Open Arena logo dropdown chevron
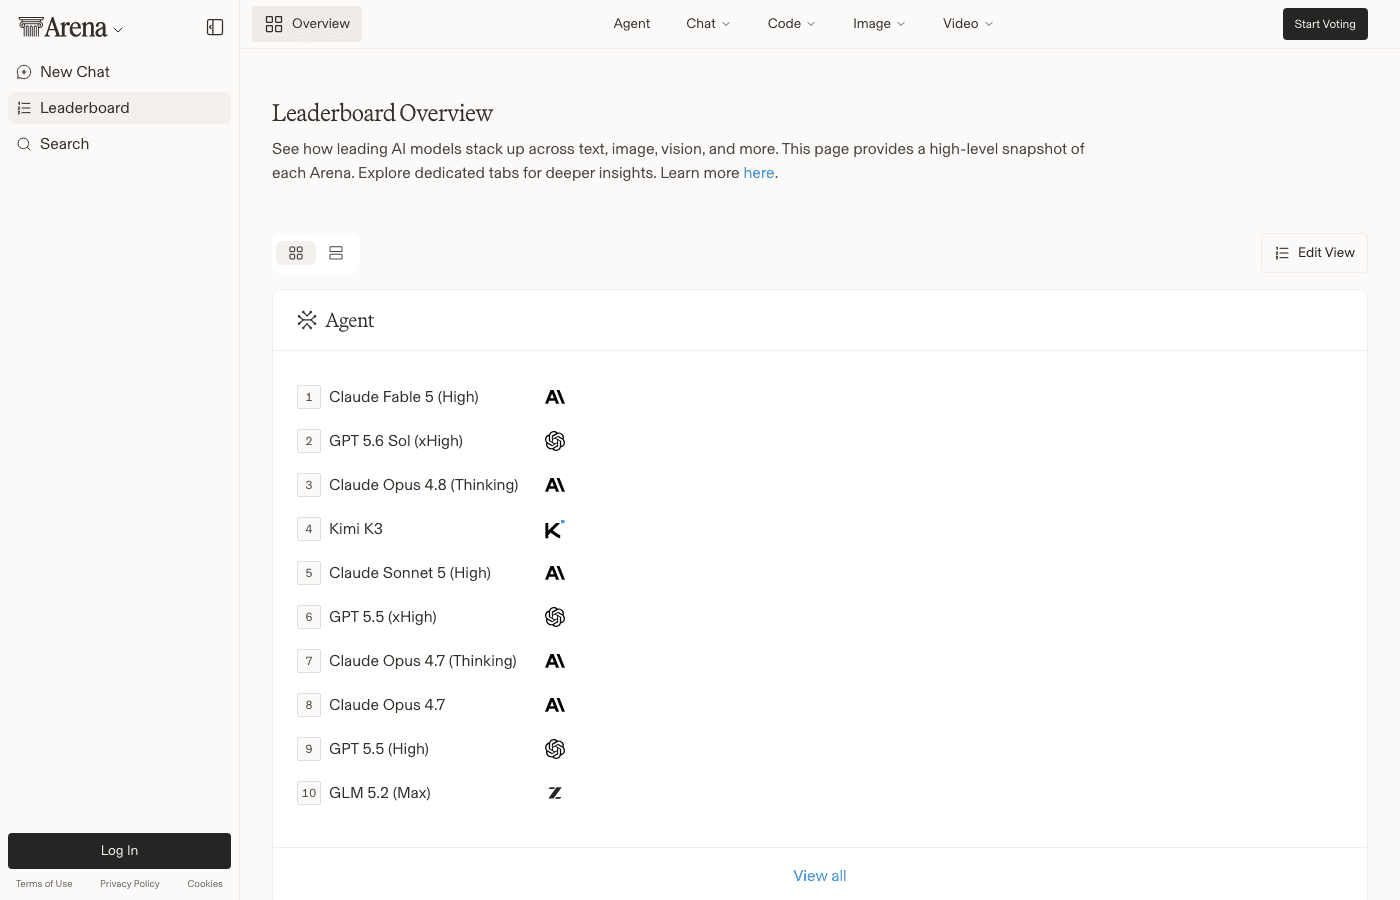 (x=118, y=30)
